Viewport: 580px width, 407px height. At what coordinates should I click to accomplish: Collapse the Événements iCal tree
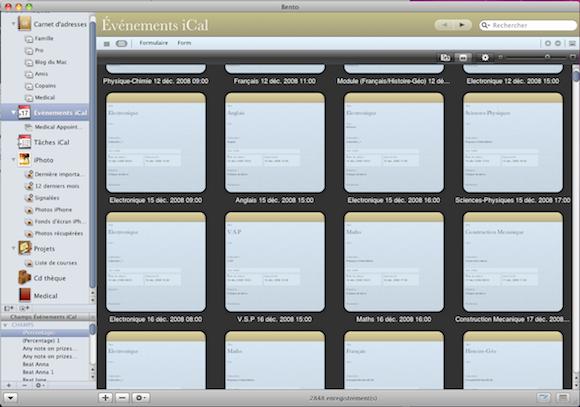(x=13, y=112)
